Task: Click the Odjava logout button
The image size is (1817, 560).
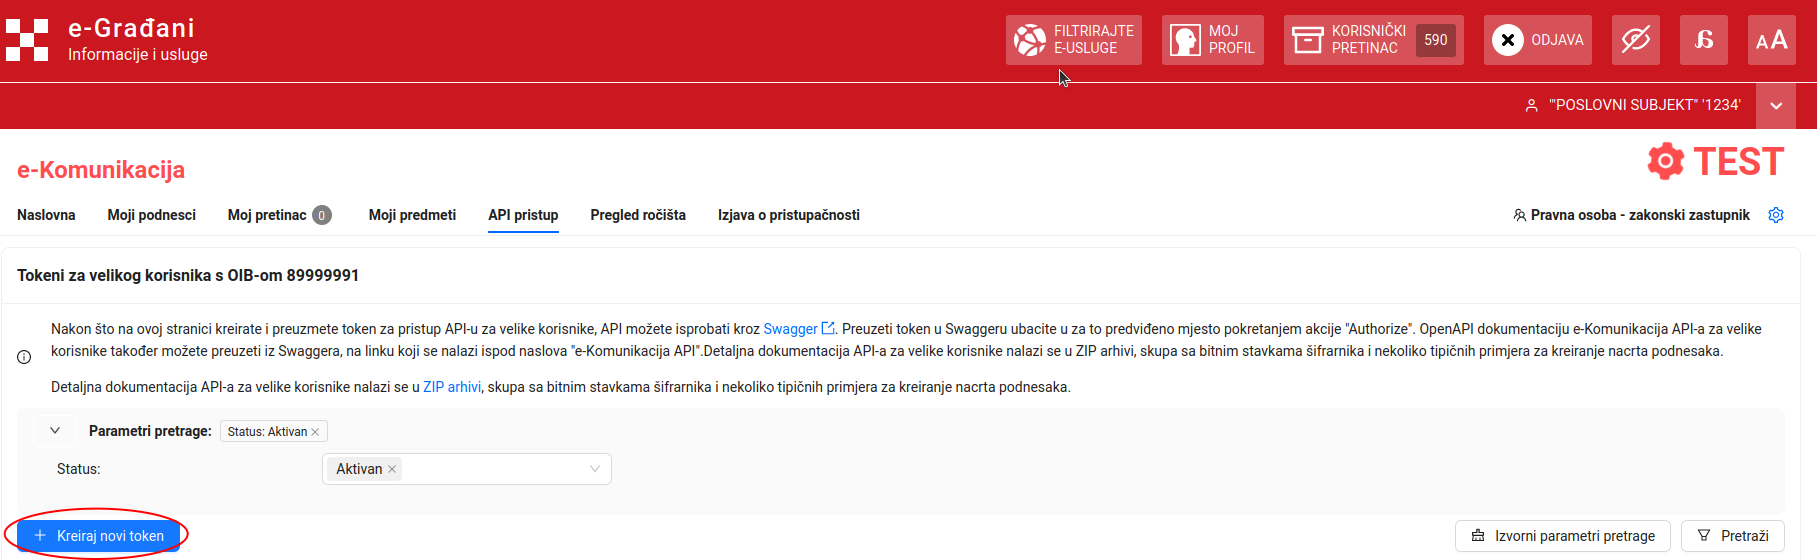Action: click(1537, 40)
